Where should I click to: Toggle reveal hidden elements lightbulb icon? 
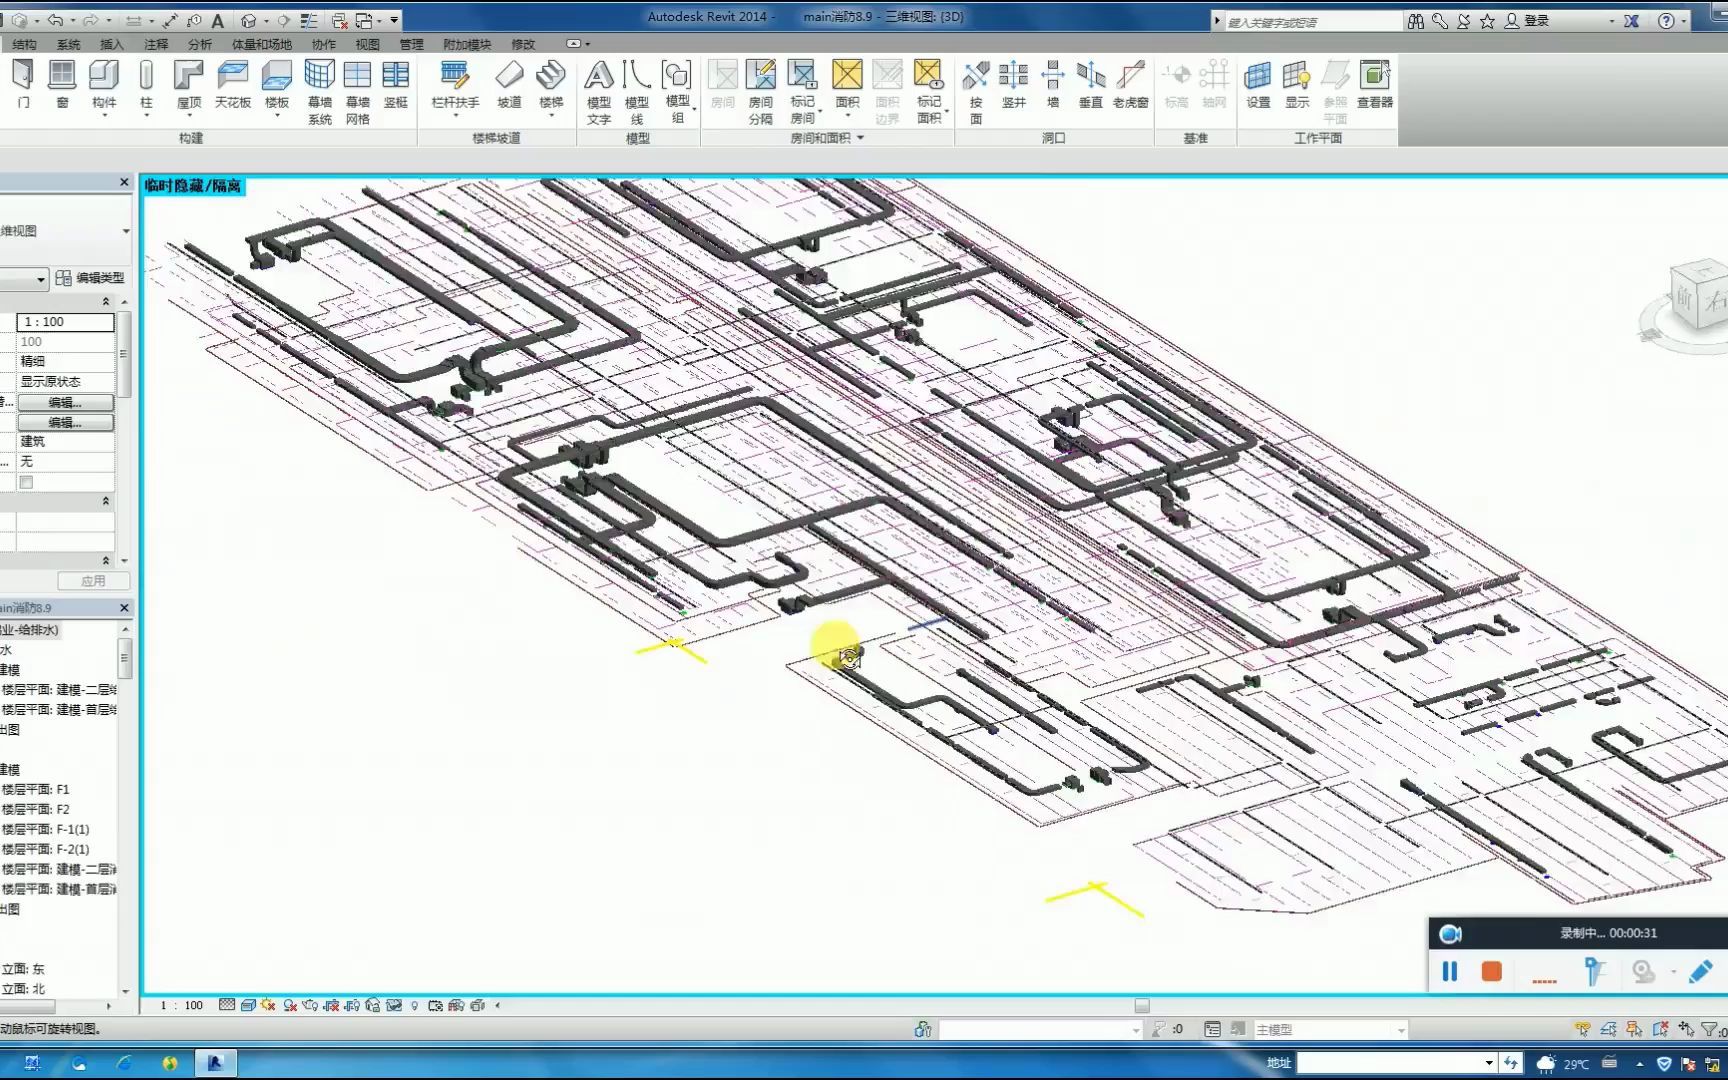415,1005
